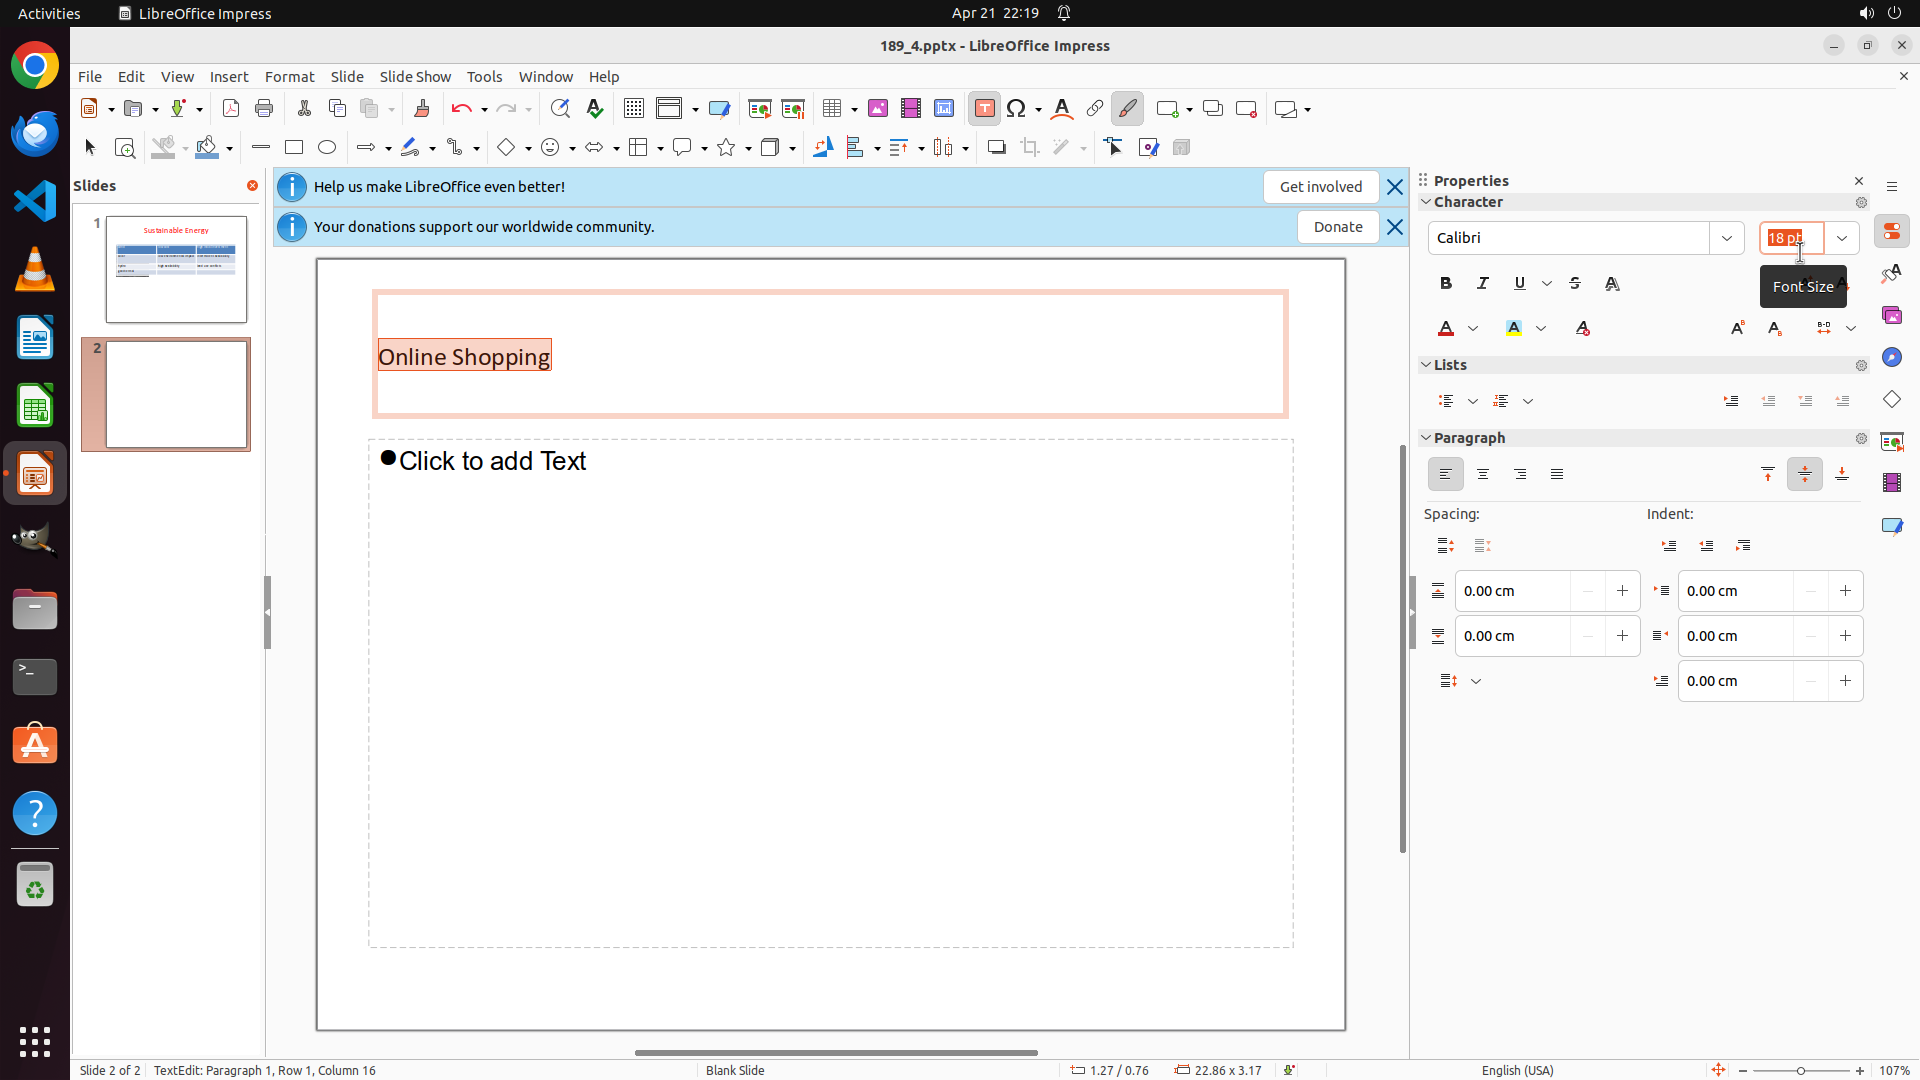Screen dimensions: 1920x1080
Task: Click the Donate button
Action: (1338, 227)
